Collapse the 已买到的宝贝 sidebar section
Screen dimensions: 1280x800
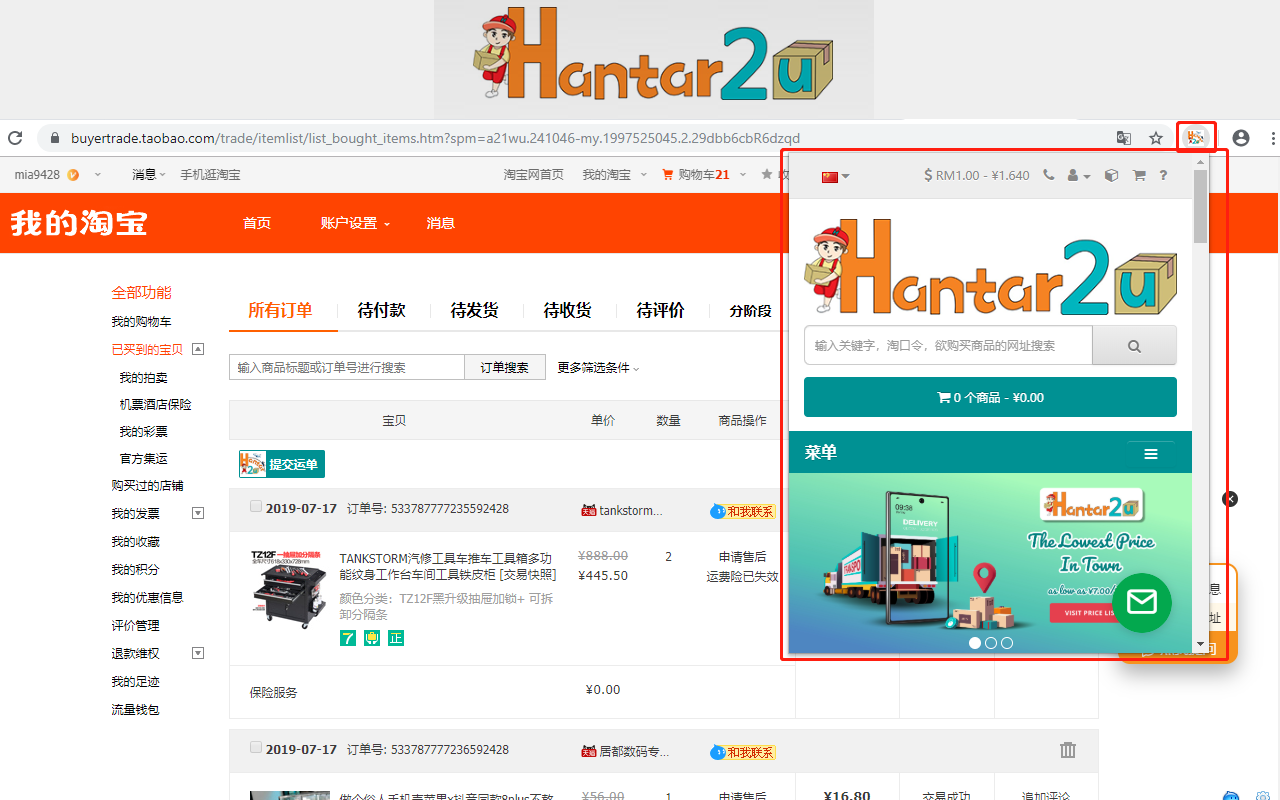tap(198, 349)
